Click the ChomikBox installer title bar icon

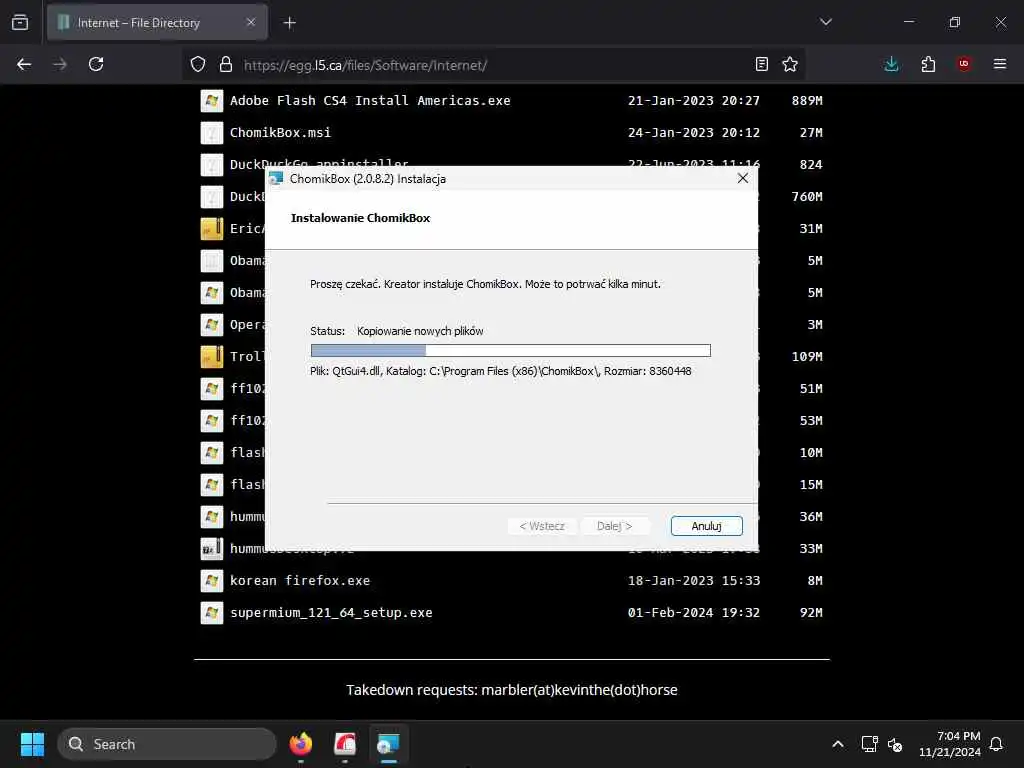click(276, 178)
